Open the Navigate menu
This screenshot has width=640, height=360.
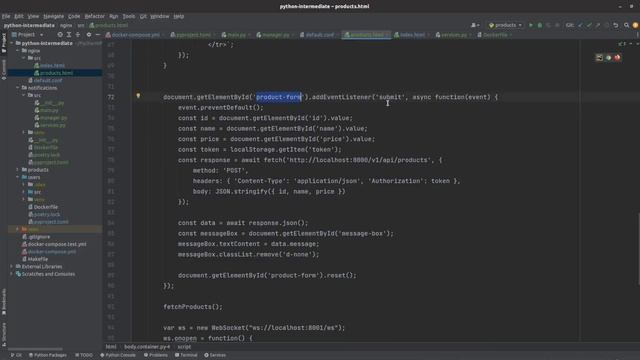(x=53, y=16)
